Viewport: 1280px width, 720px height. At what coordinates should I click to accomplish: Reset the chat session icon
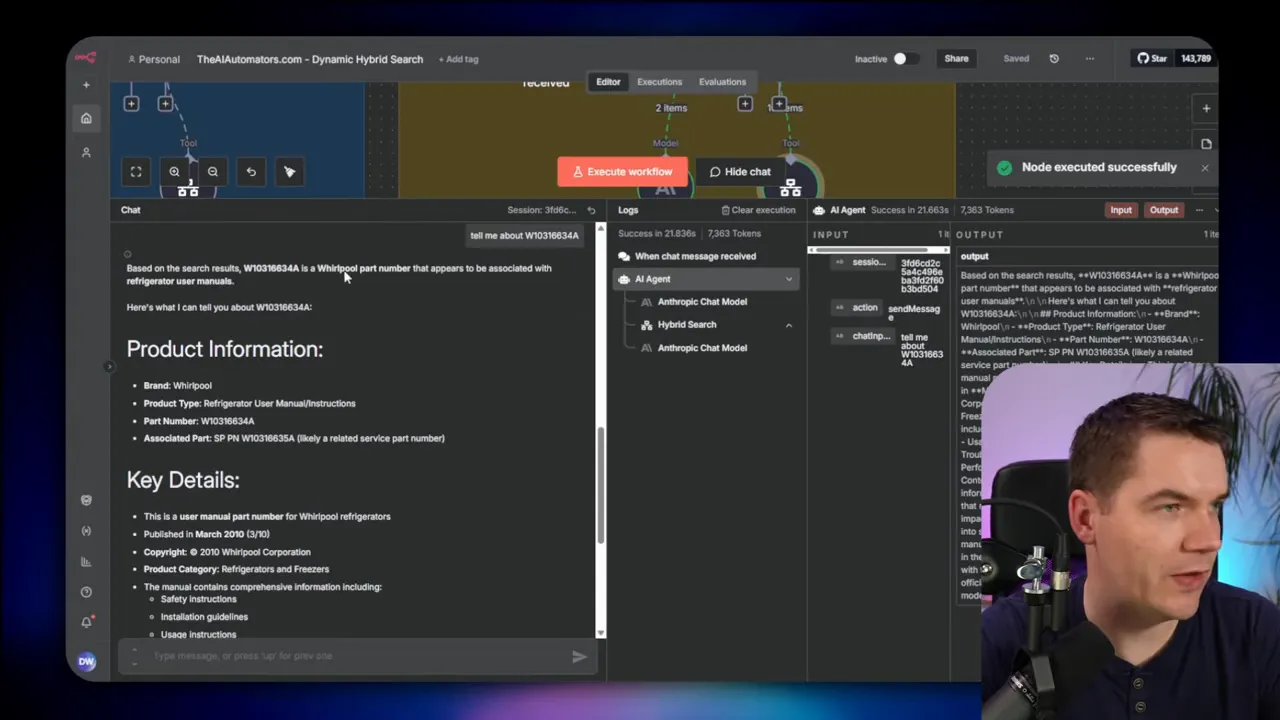tap(591, 210)
